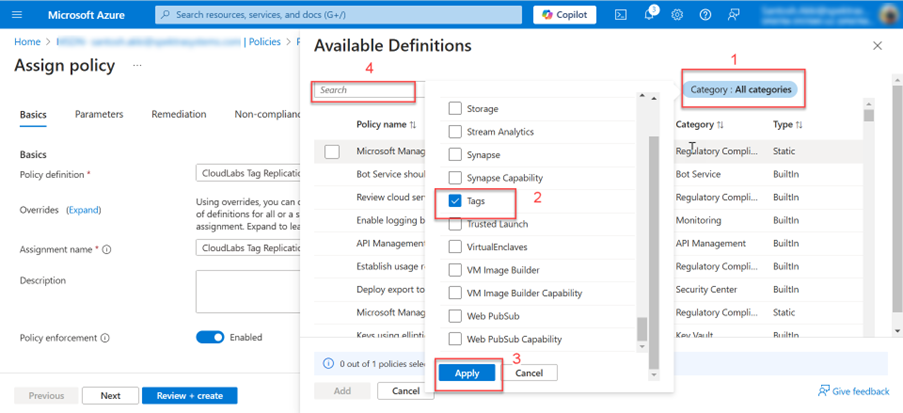
Task: Go to Home breadcrumb
Action: point(27,42)
